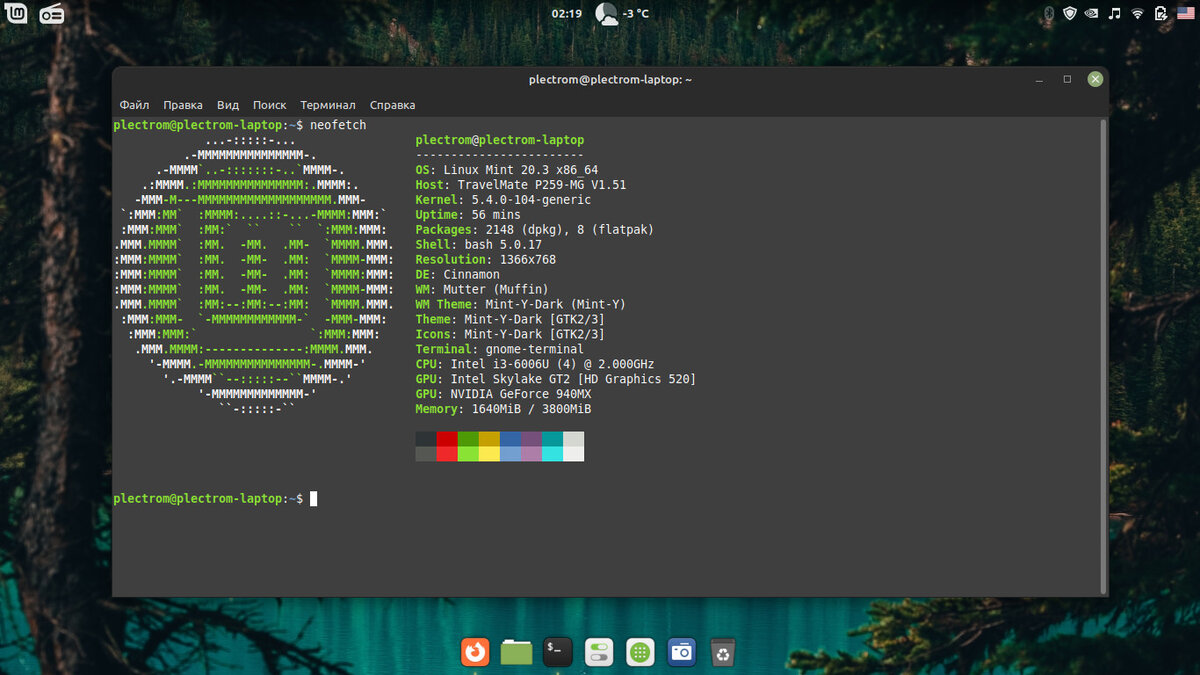Launch Firefox from the dock
This screenshot has width=1200, height=675.
pos(475,652)
